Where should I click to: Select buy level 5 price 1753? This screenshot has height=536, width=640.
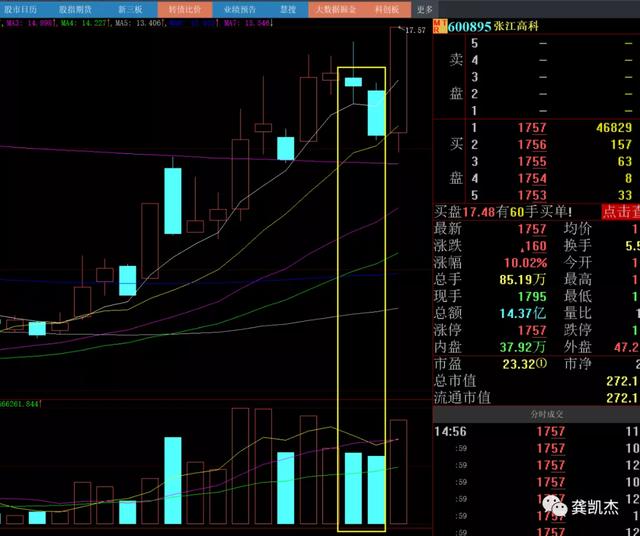[x=532, y=195]
